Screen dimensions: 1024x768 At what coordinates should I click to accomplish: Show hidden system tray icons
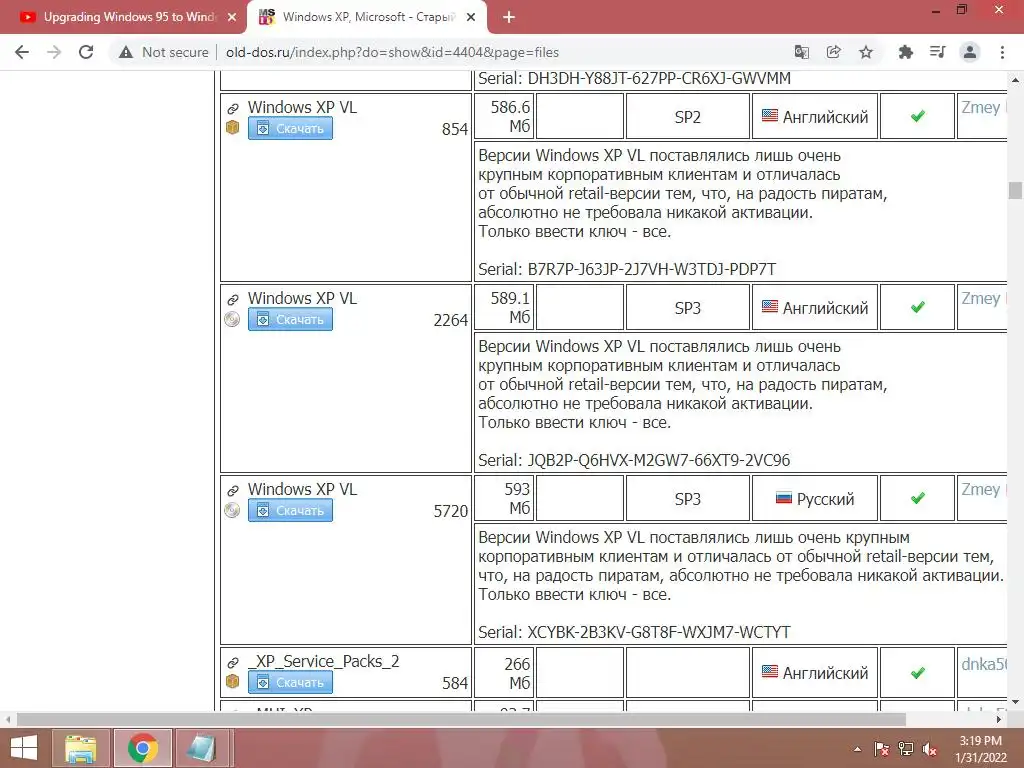point(857,749)
